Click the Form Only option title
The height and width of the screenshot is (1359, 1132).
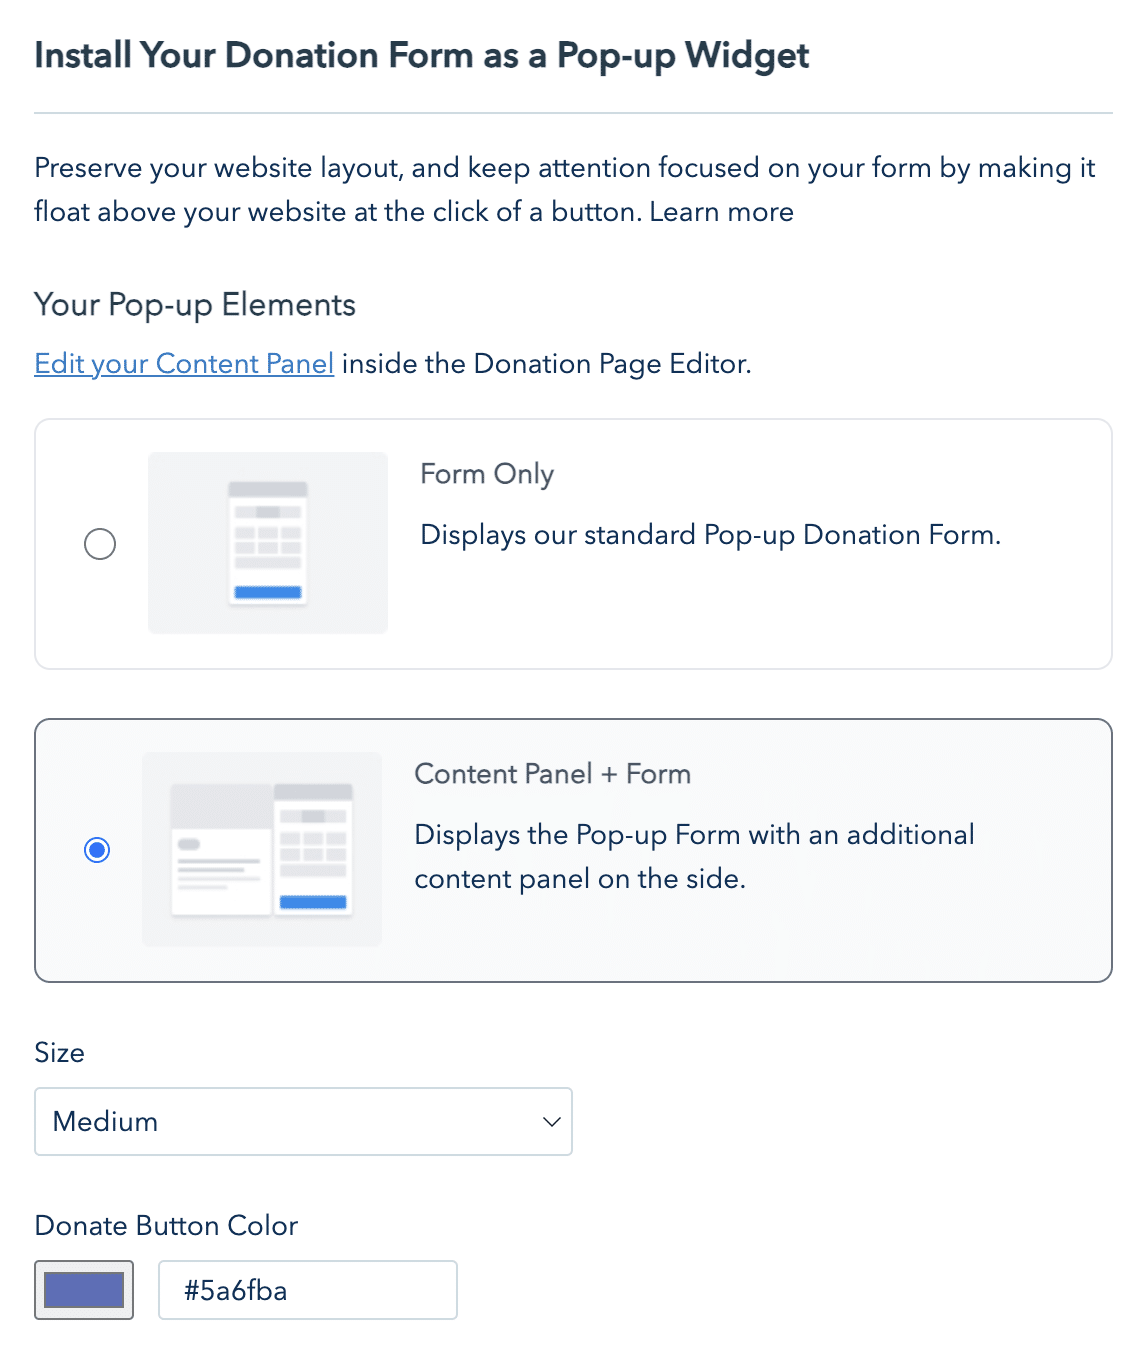tap(487, 474)
